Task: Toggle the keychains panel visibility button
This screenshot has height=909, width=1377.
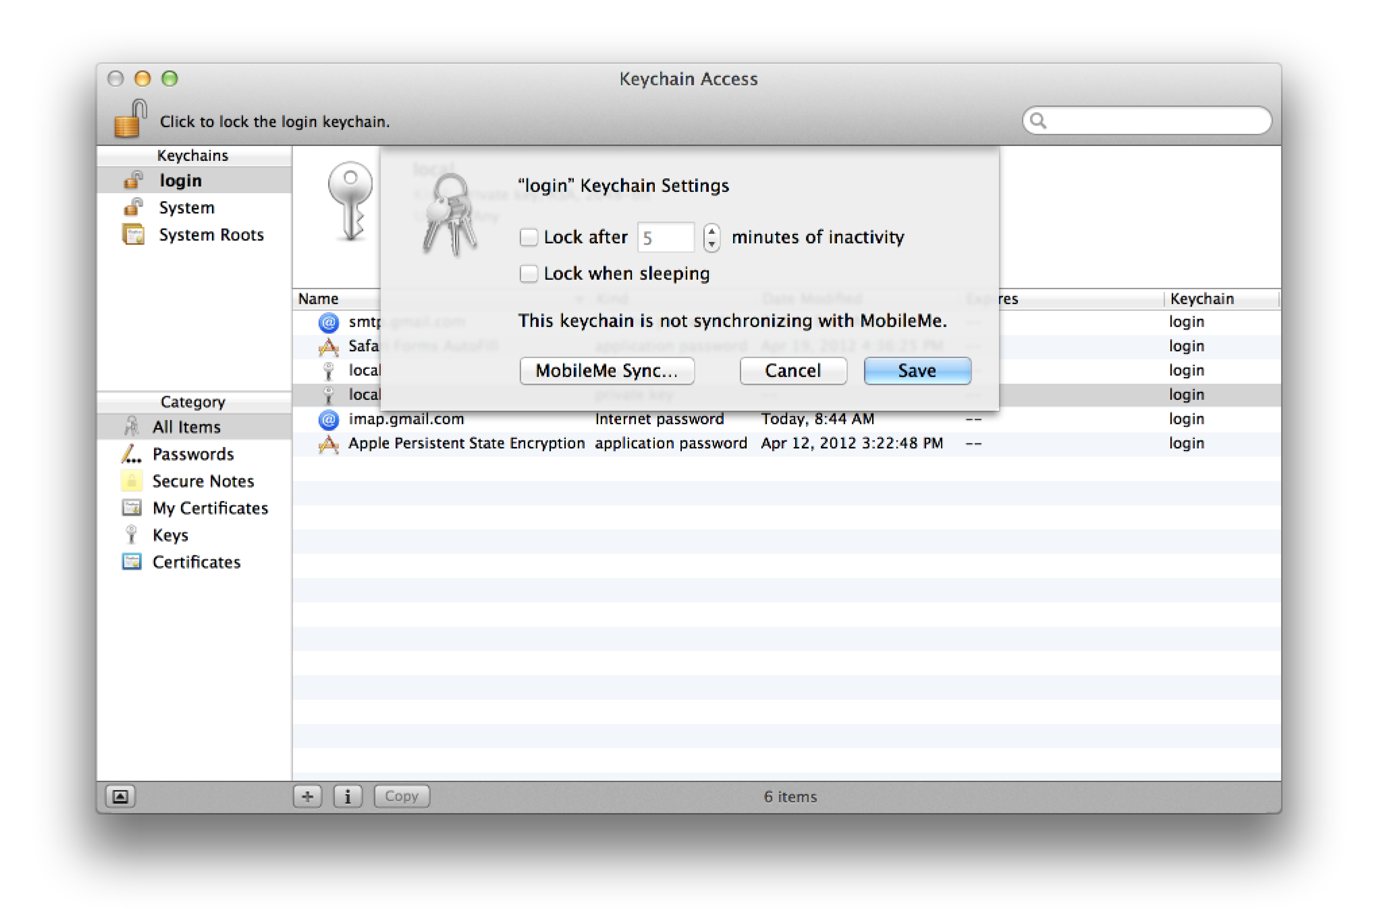Action: (119, 796)
